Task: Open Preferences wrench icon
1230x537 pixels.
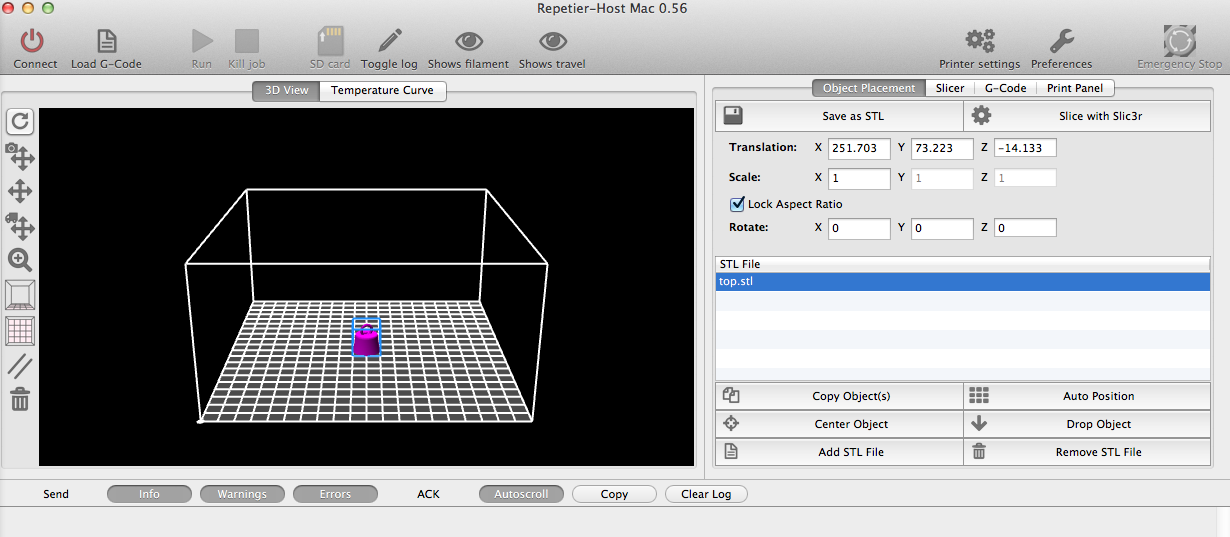Action: coord(1061,41)
